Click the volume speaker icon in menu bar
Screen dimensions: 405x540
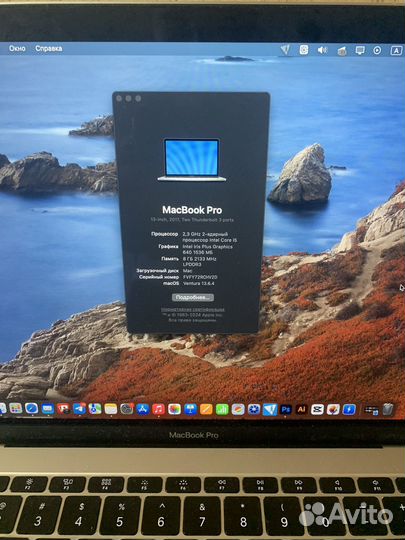[322, 50]
